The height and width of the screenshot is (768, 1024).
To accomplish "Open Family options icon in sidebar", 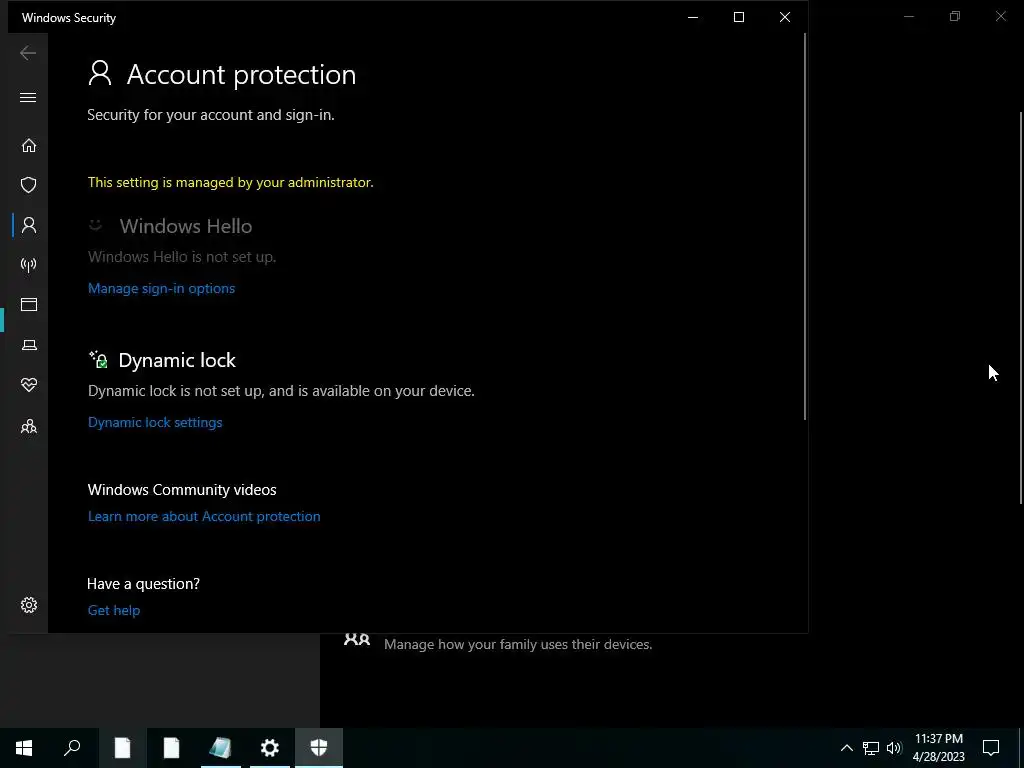I will click(29, 426).
